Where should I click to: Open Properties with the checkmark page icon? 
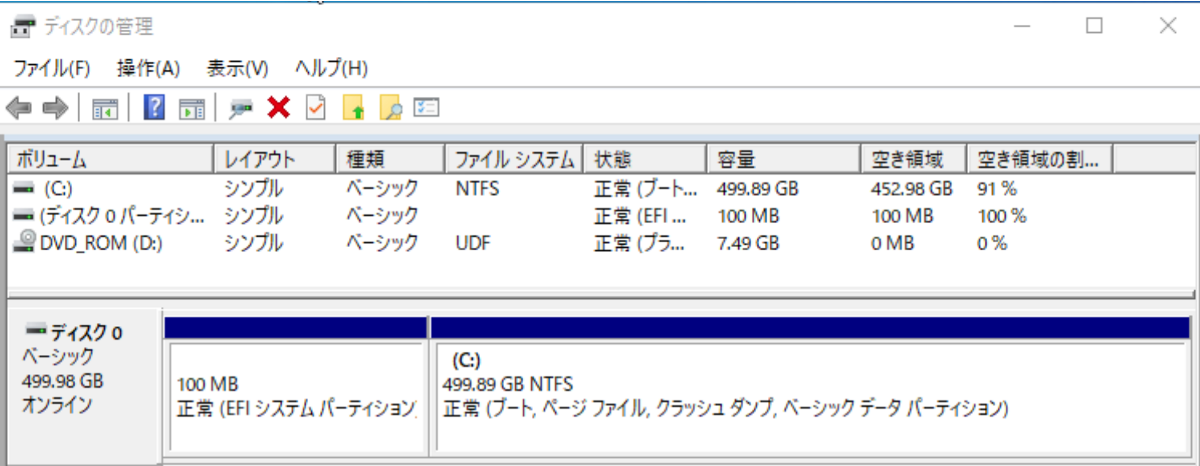pos(316,108)
